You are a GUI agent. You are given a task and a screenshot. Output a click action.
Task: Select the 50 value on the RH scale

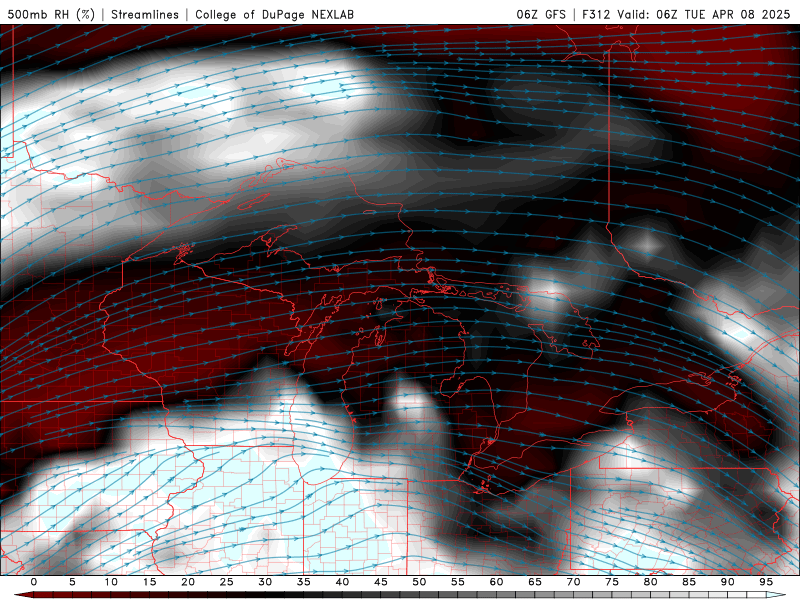point(419,582)
